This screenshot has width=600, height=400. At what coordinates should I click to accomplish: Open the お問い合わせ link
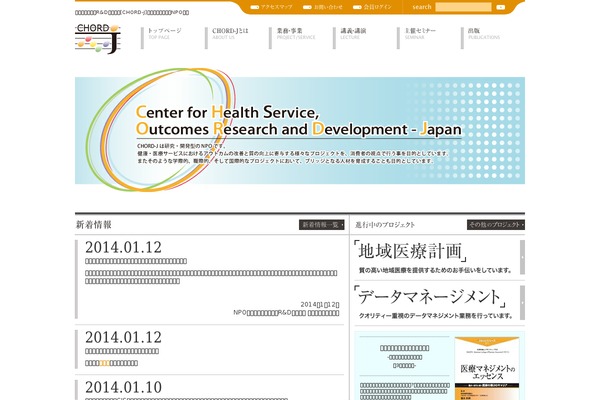coord(323,7)
